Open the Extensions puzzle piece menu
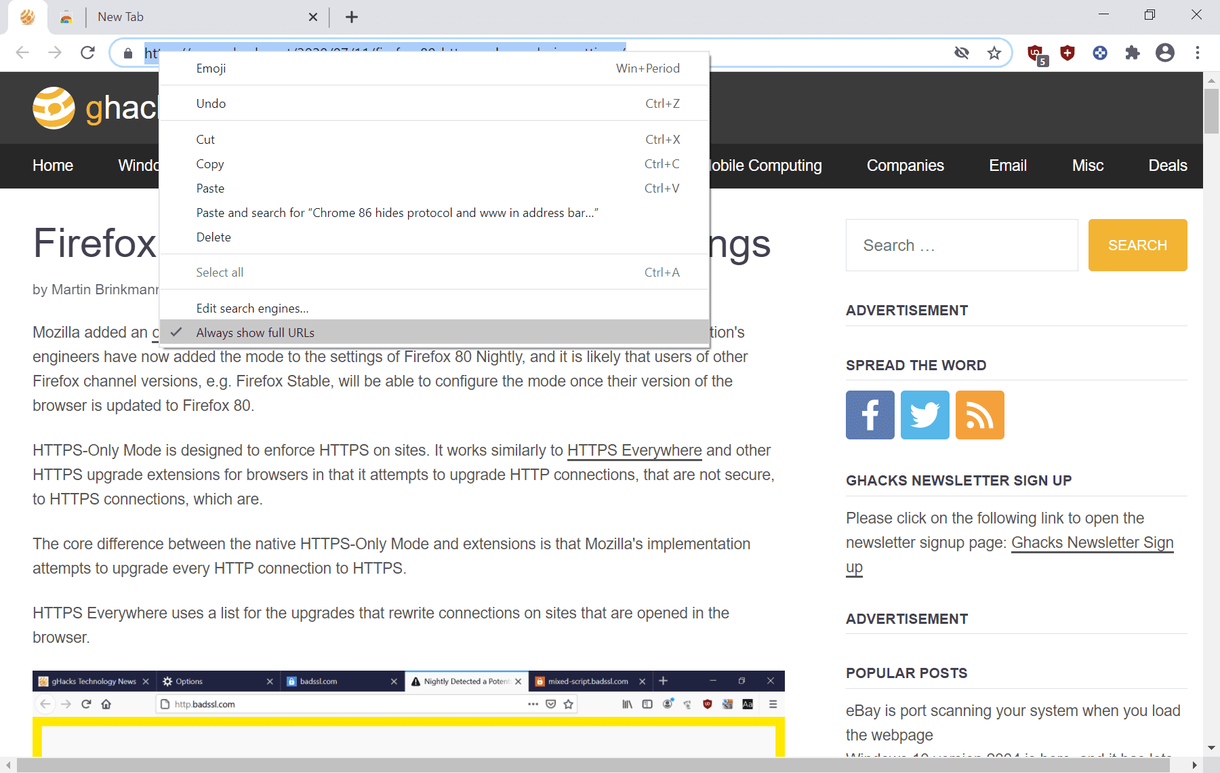Image resolution: width=1220 pixels, height=773 pixels. pos(1132,53)
